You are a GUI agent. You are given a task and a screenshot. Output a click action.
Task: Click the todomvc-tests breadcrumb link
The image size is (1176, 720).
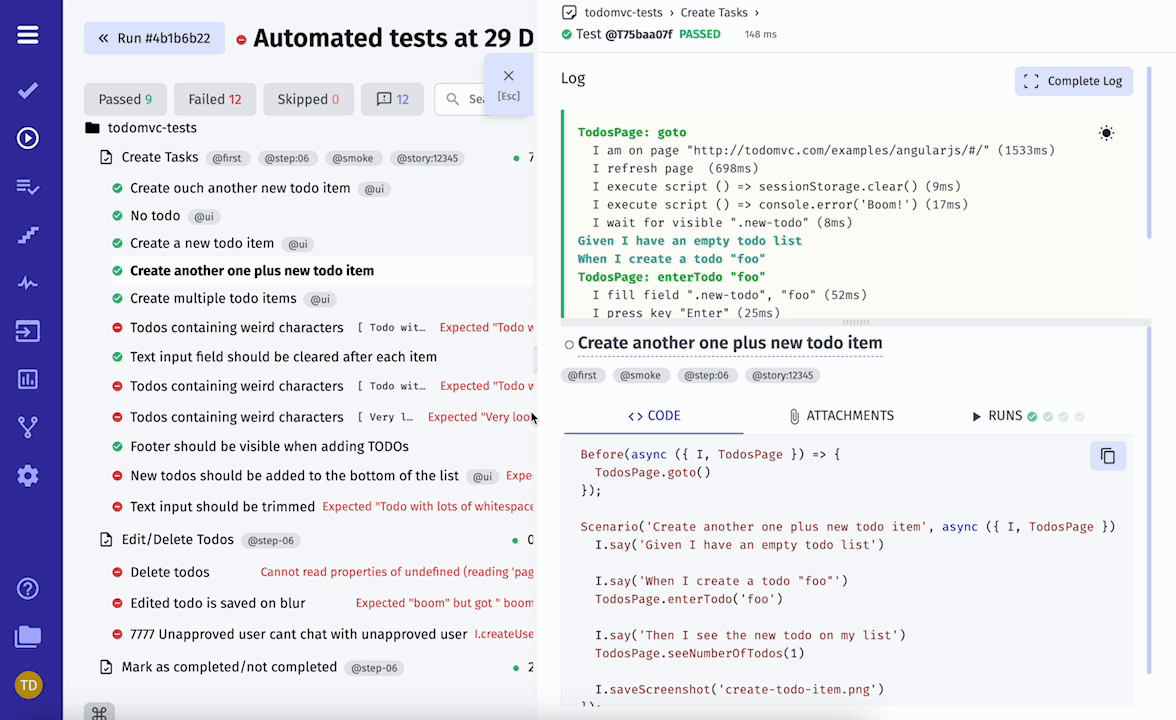tap(623, 13)
